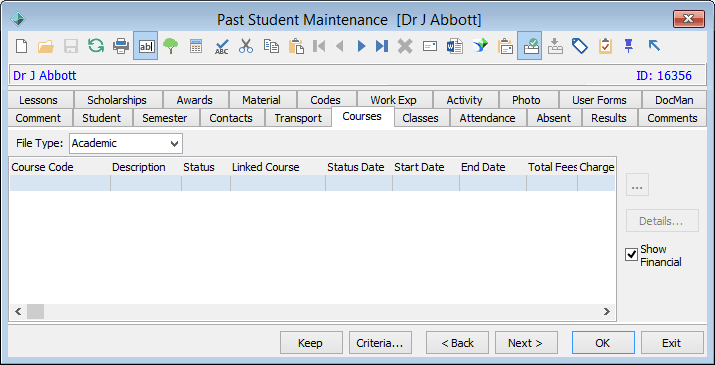This screenshot has height=365, width=715.
Task: Click the envelope card icon
Action: coord(430,46)
